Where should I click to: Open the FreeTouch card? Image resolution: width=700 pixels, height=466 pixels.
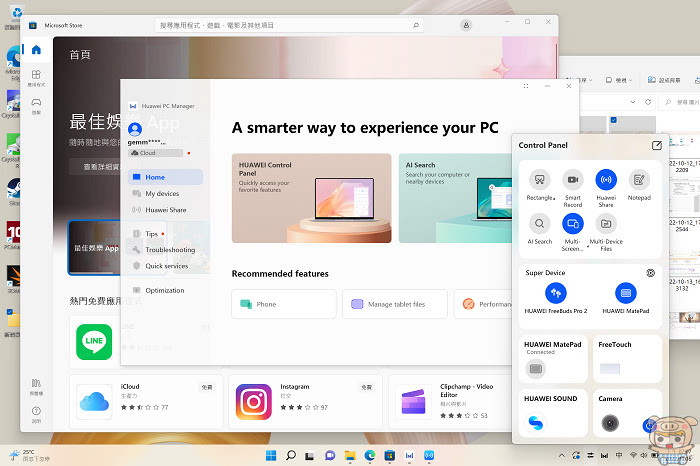pyautogui.click(x=627, y=359)
